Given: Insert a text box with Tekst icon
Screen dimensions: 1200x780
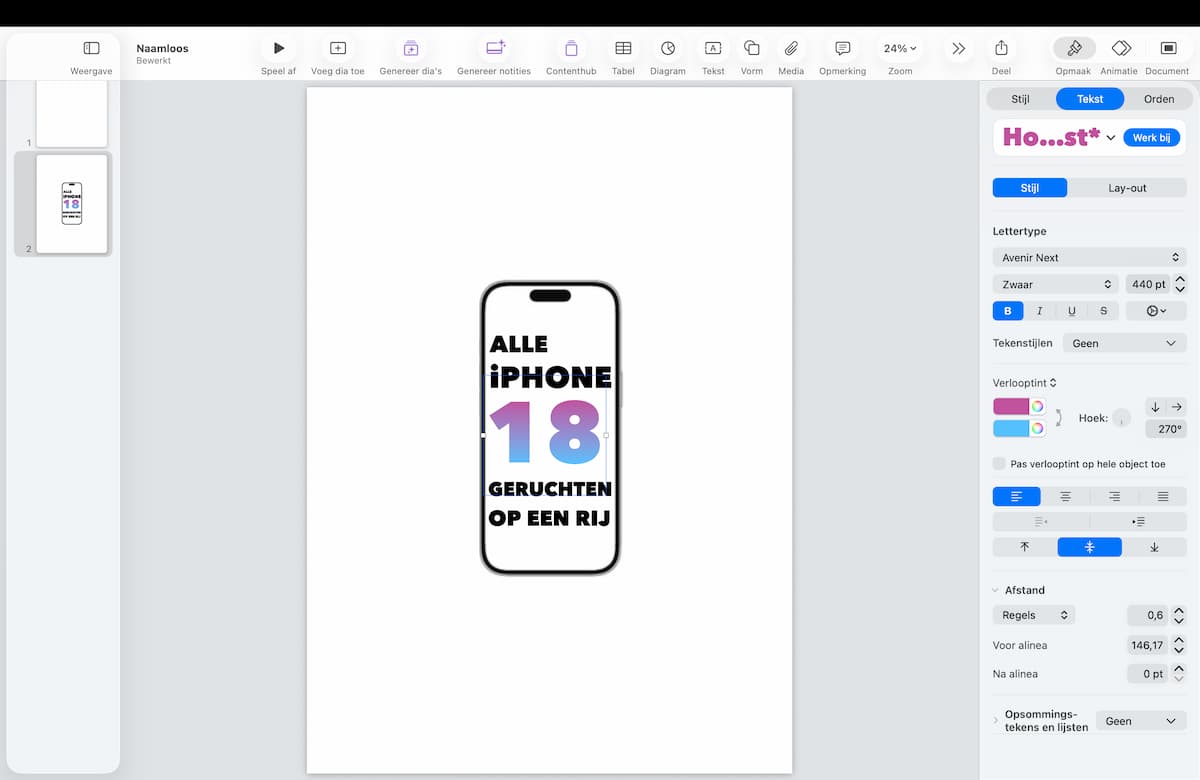Looking at the screenshot, I should (x=713, y=48).
